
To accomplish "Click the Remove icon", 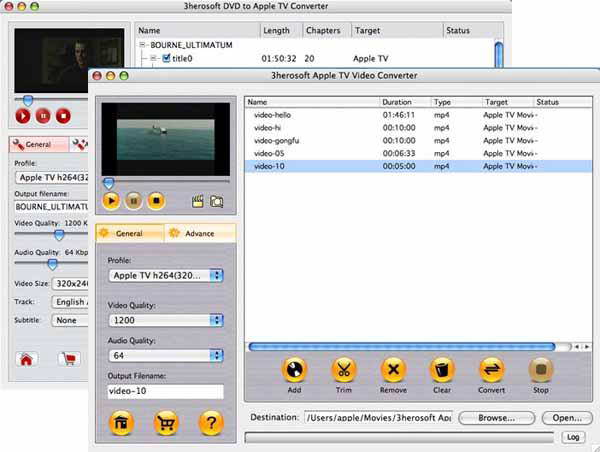I will 393,371.
